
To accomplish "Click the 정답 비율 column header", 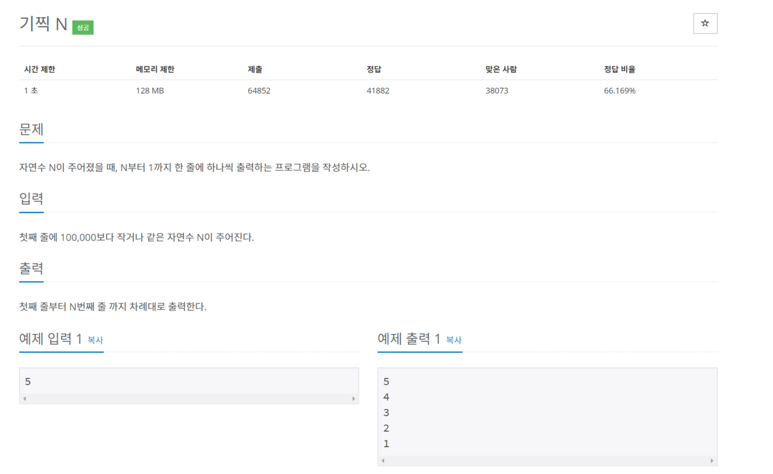I will coord(620,69).
